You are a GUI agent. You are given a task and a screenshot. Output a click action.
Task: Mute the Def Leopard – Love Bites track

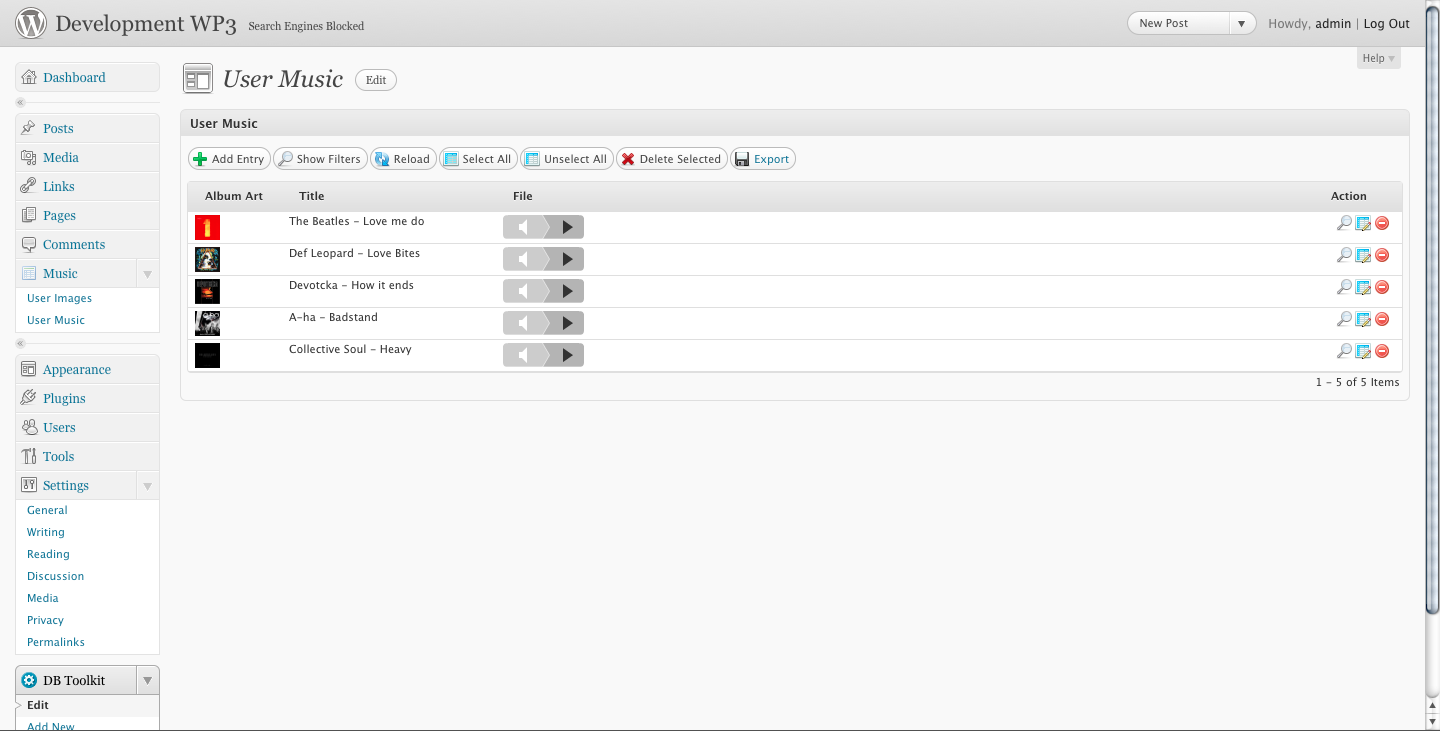[x=523, y=259]
